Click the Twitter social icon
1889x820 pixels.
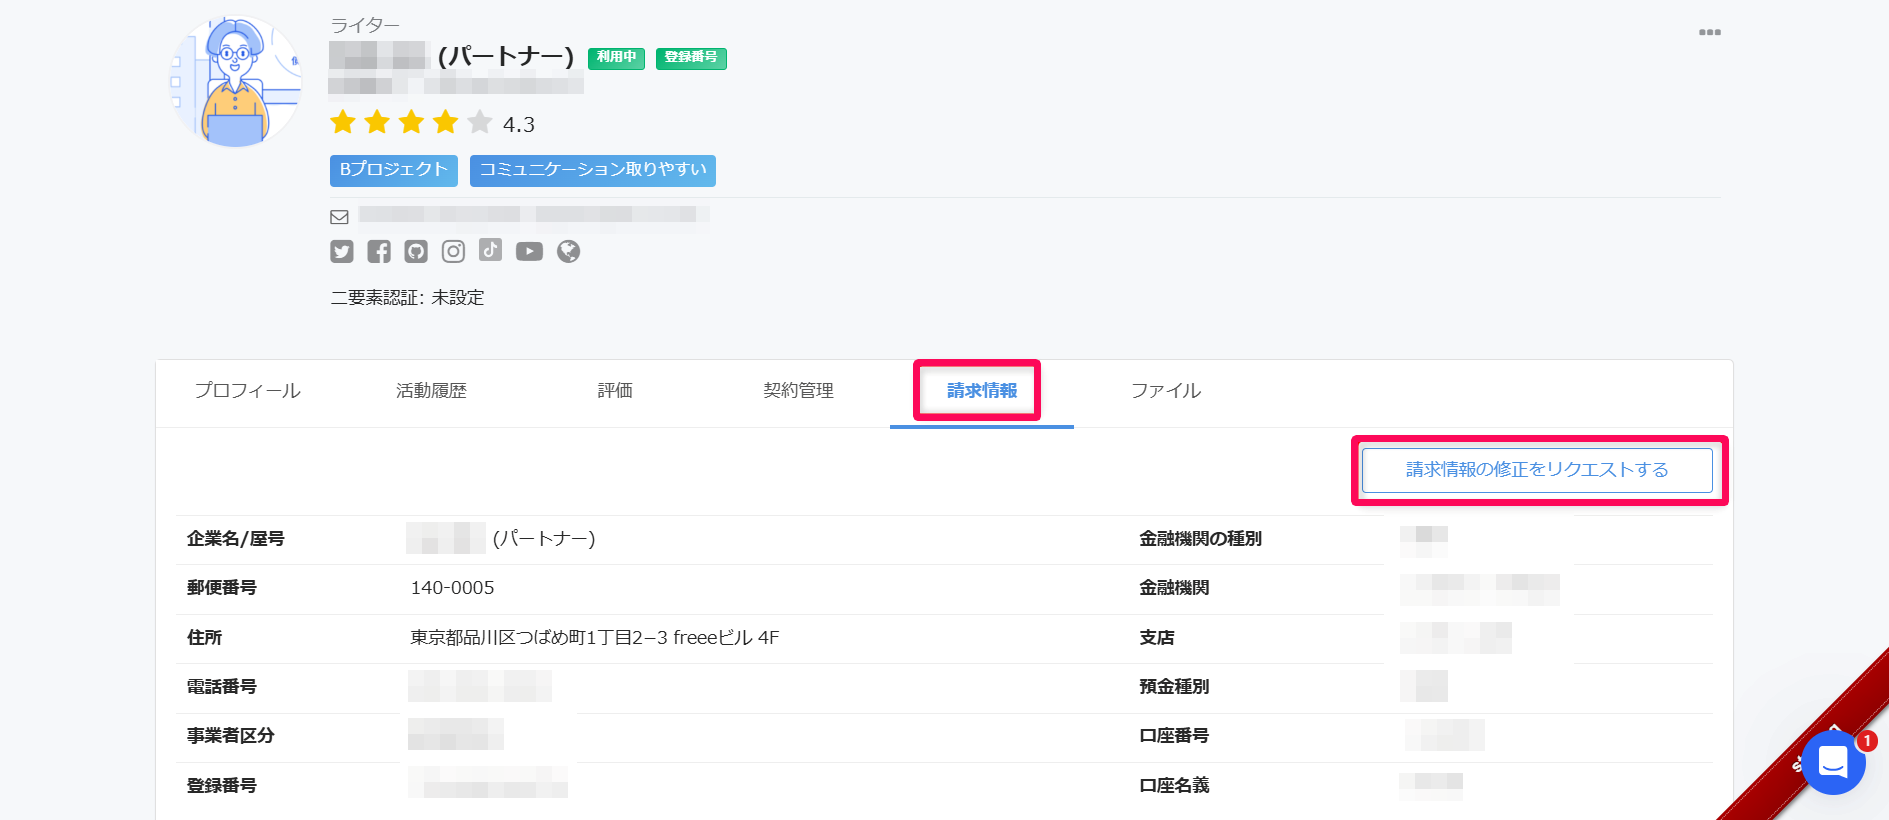[x=342, y=252]
